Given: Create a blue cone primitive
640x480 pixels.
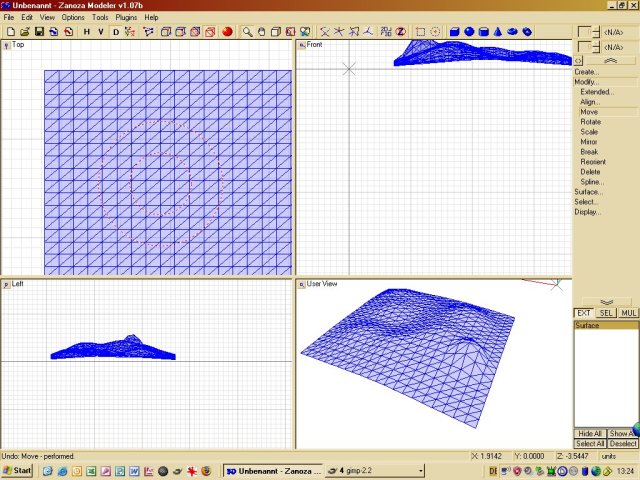Looking at the screenshot, I should 498,31.
